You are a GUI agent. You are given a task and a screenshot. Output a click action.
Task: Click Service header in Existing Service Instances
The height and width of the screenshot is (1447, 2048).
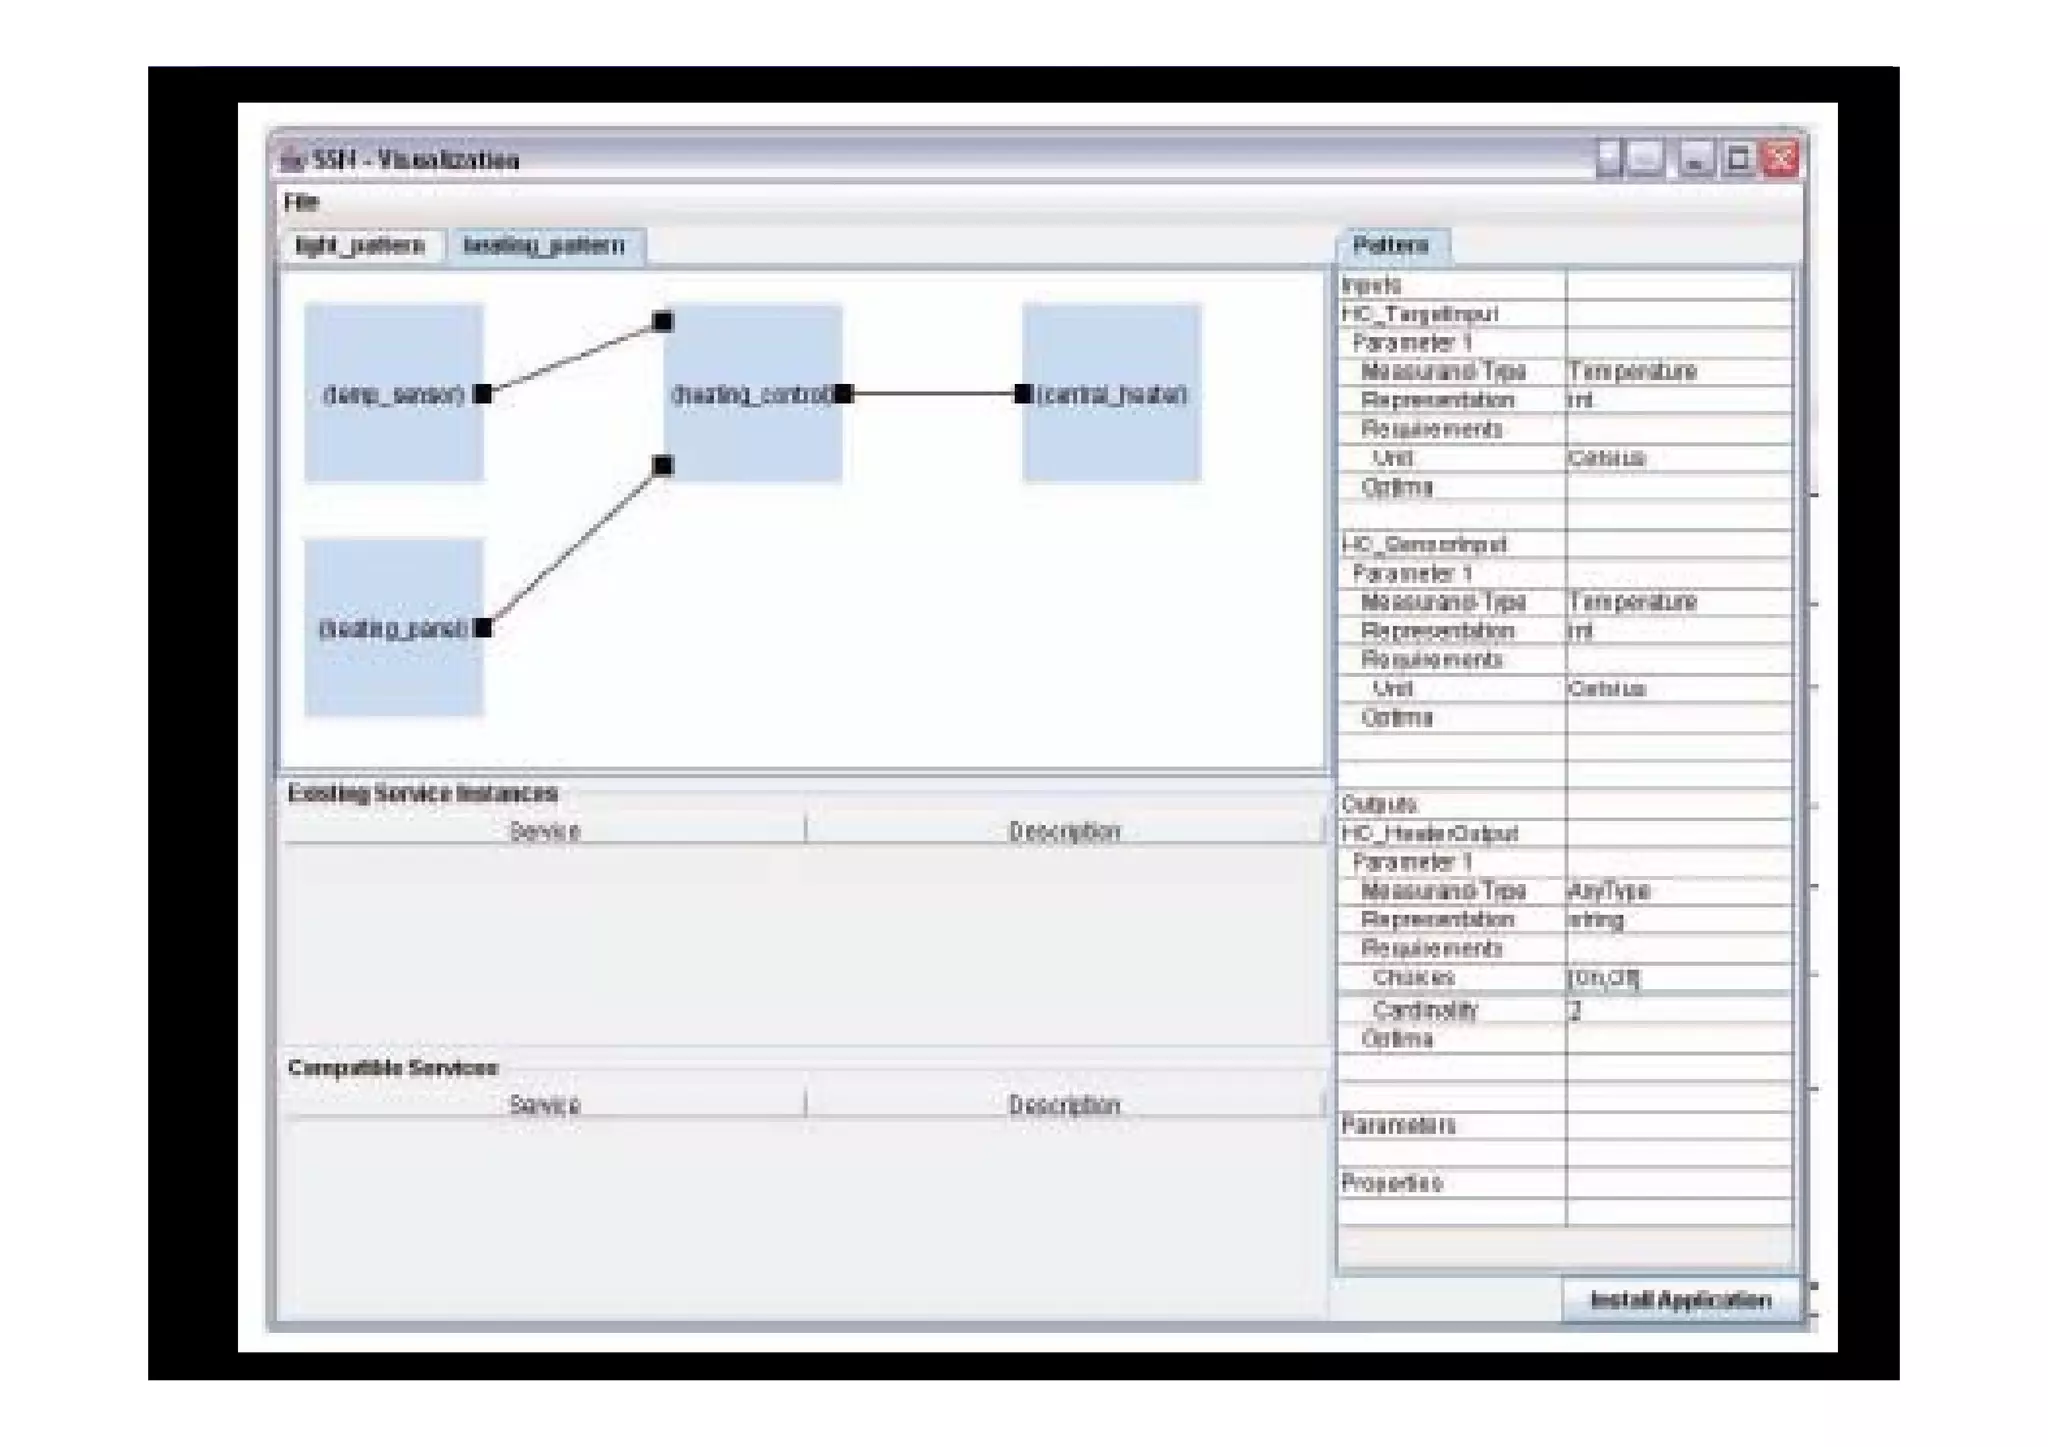(x=544, y=831)
